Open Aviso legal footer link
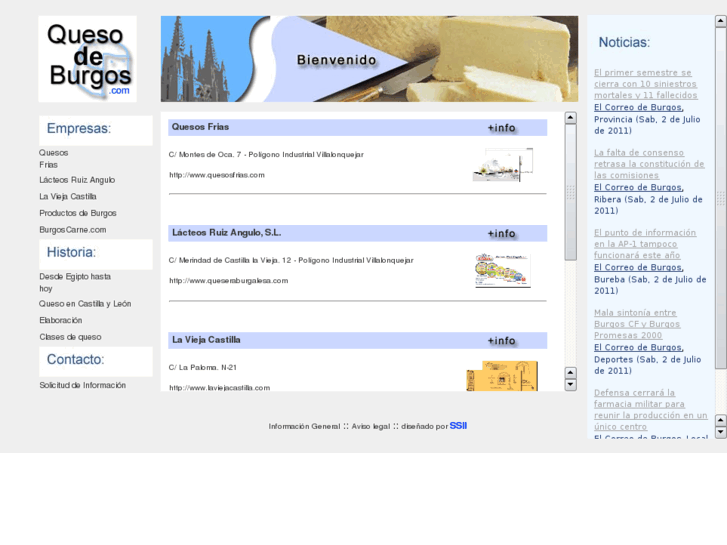The image size is (727, 545). (370, 426)
